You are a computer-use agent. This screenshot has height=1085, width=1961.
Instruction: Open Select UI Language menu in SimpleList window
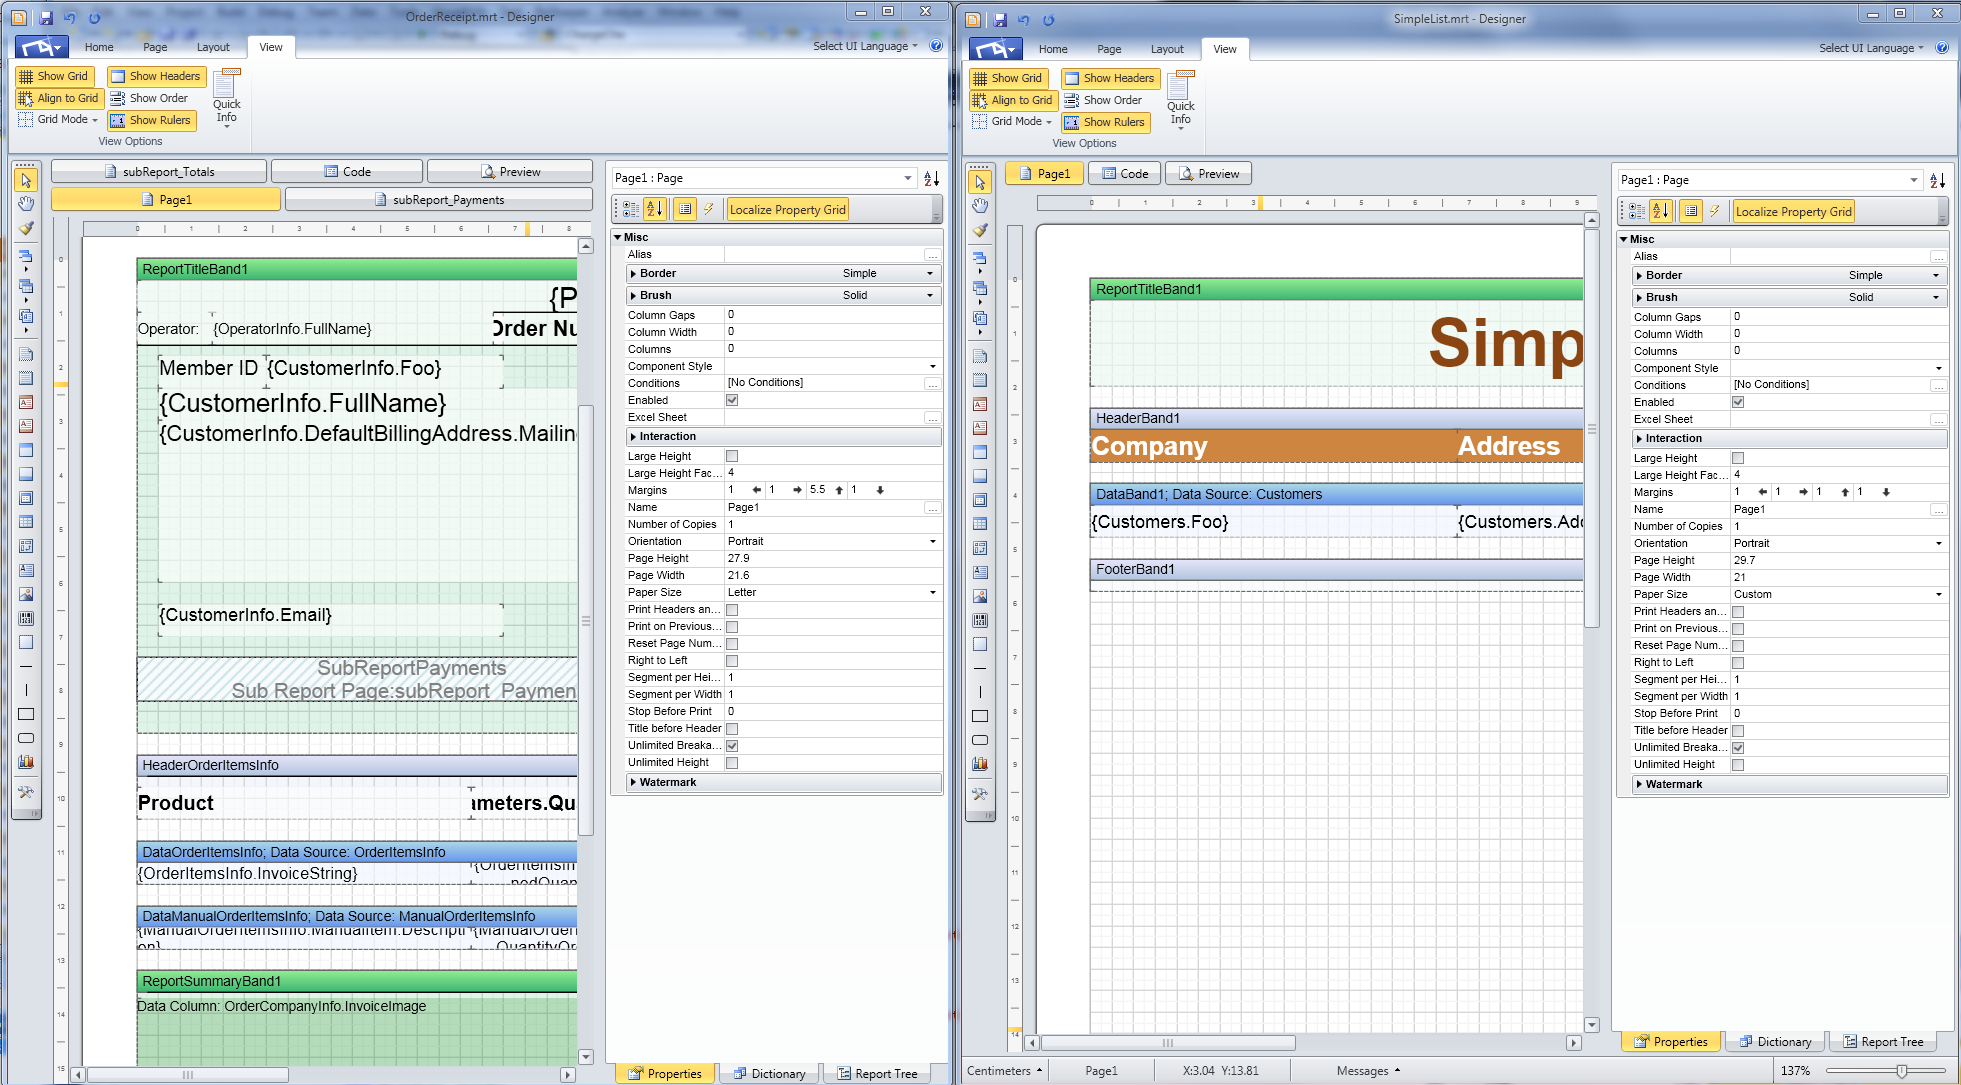pos(1871,48)
